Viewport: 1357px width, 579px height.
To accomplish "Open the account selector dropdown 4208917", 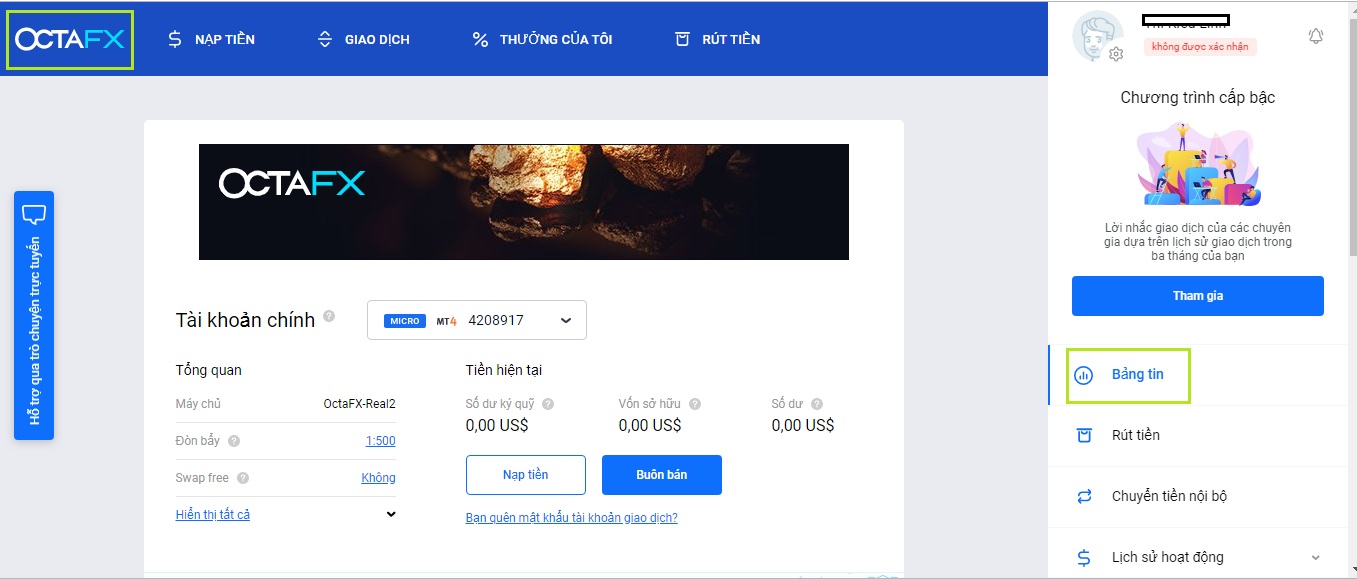I will [477, 320].
